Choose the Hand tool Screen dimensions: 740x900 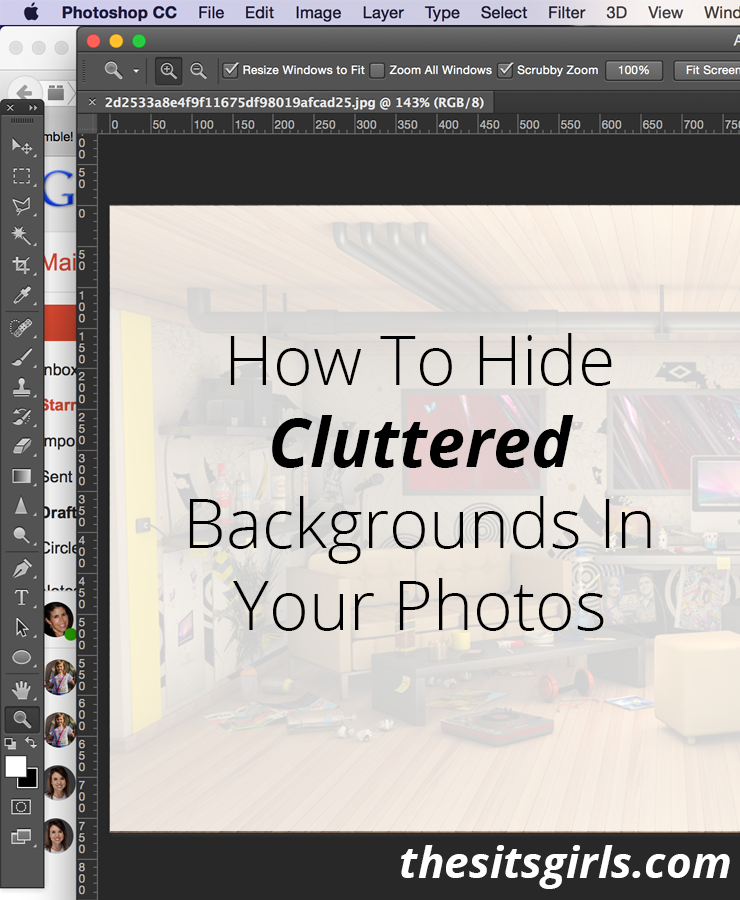[22, 689]
